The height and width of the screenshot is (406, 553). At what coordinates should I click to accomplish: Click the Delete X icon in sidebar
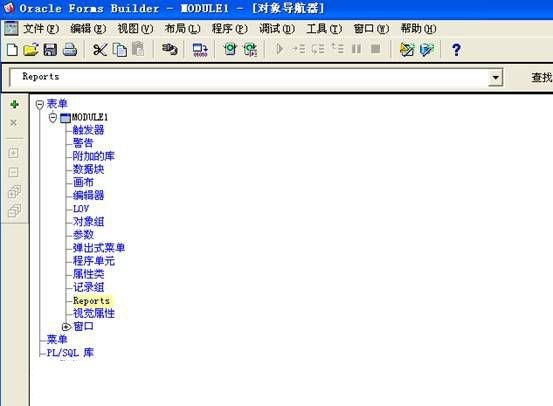click(x=14, y=123)
